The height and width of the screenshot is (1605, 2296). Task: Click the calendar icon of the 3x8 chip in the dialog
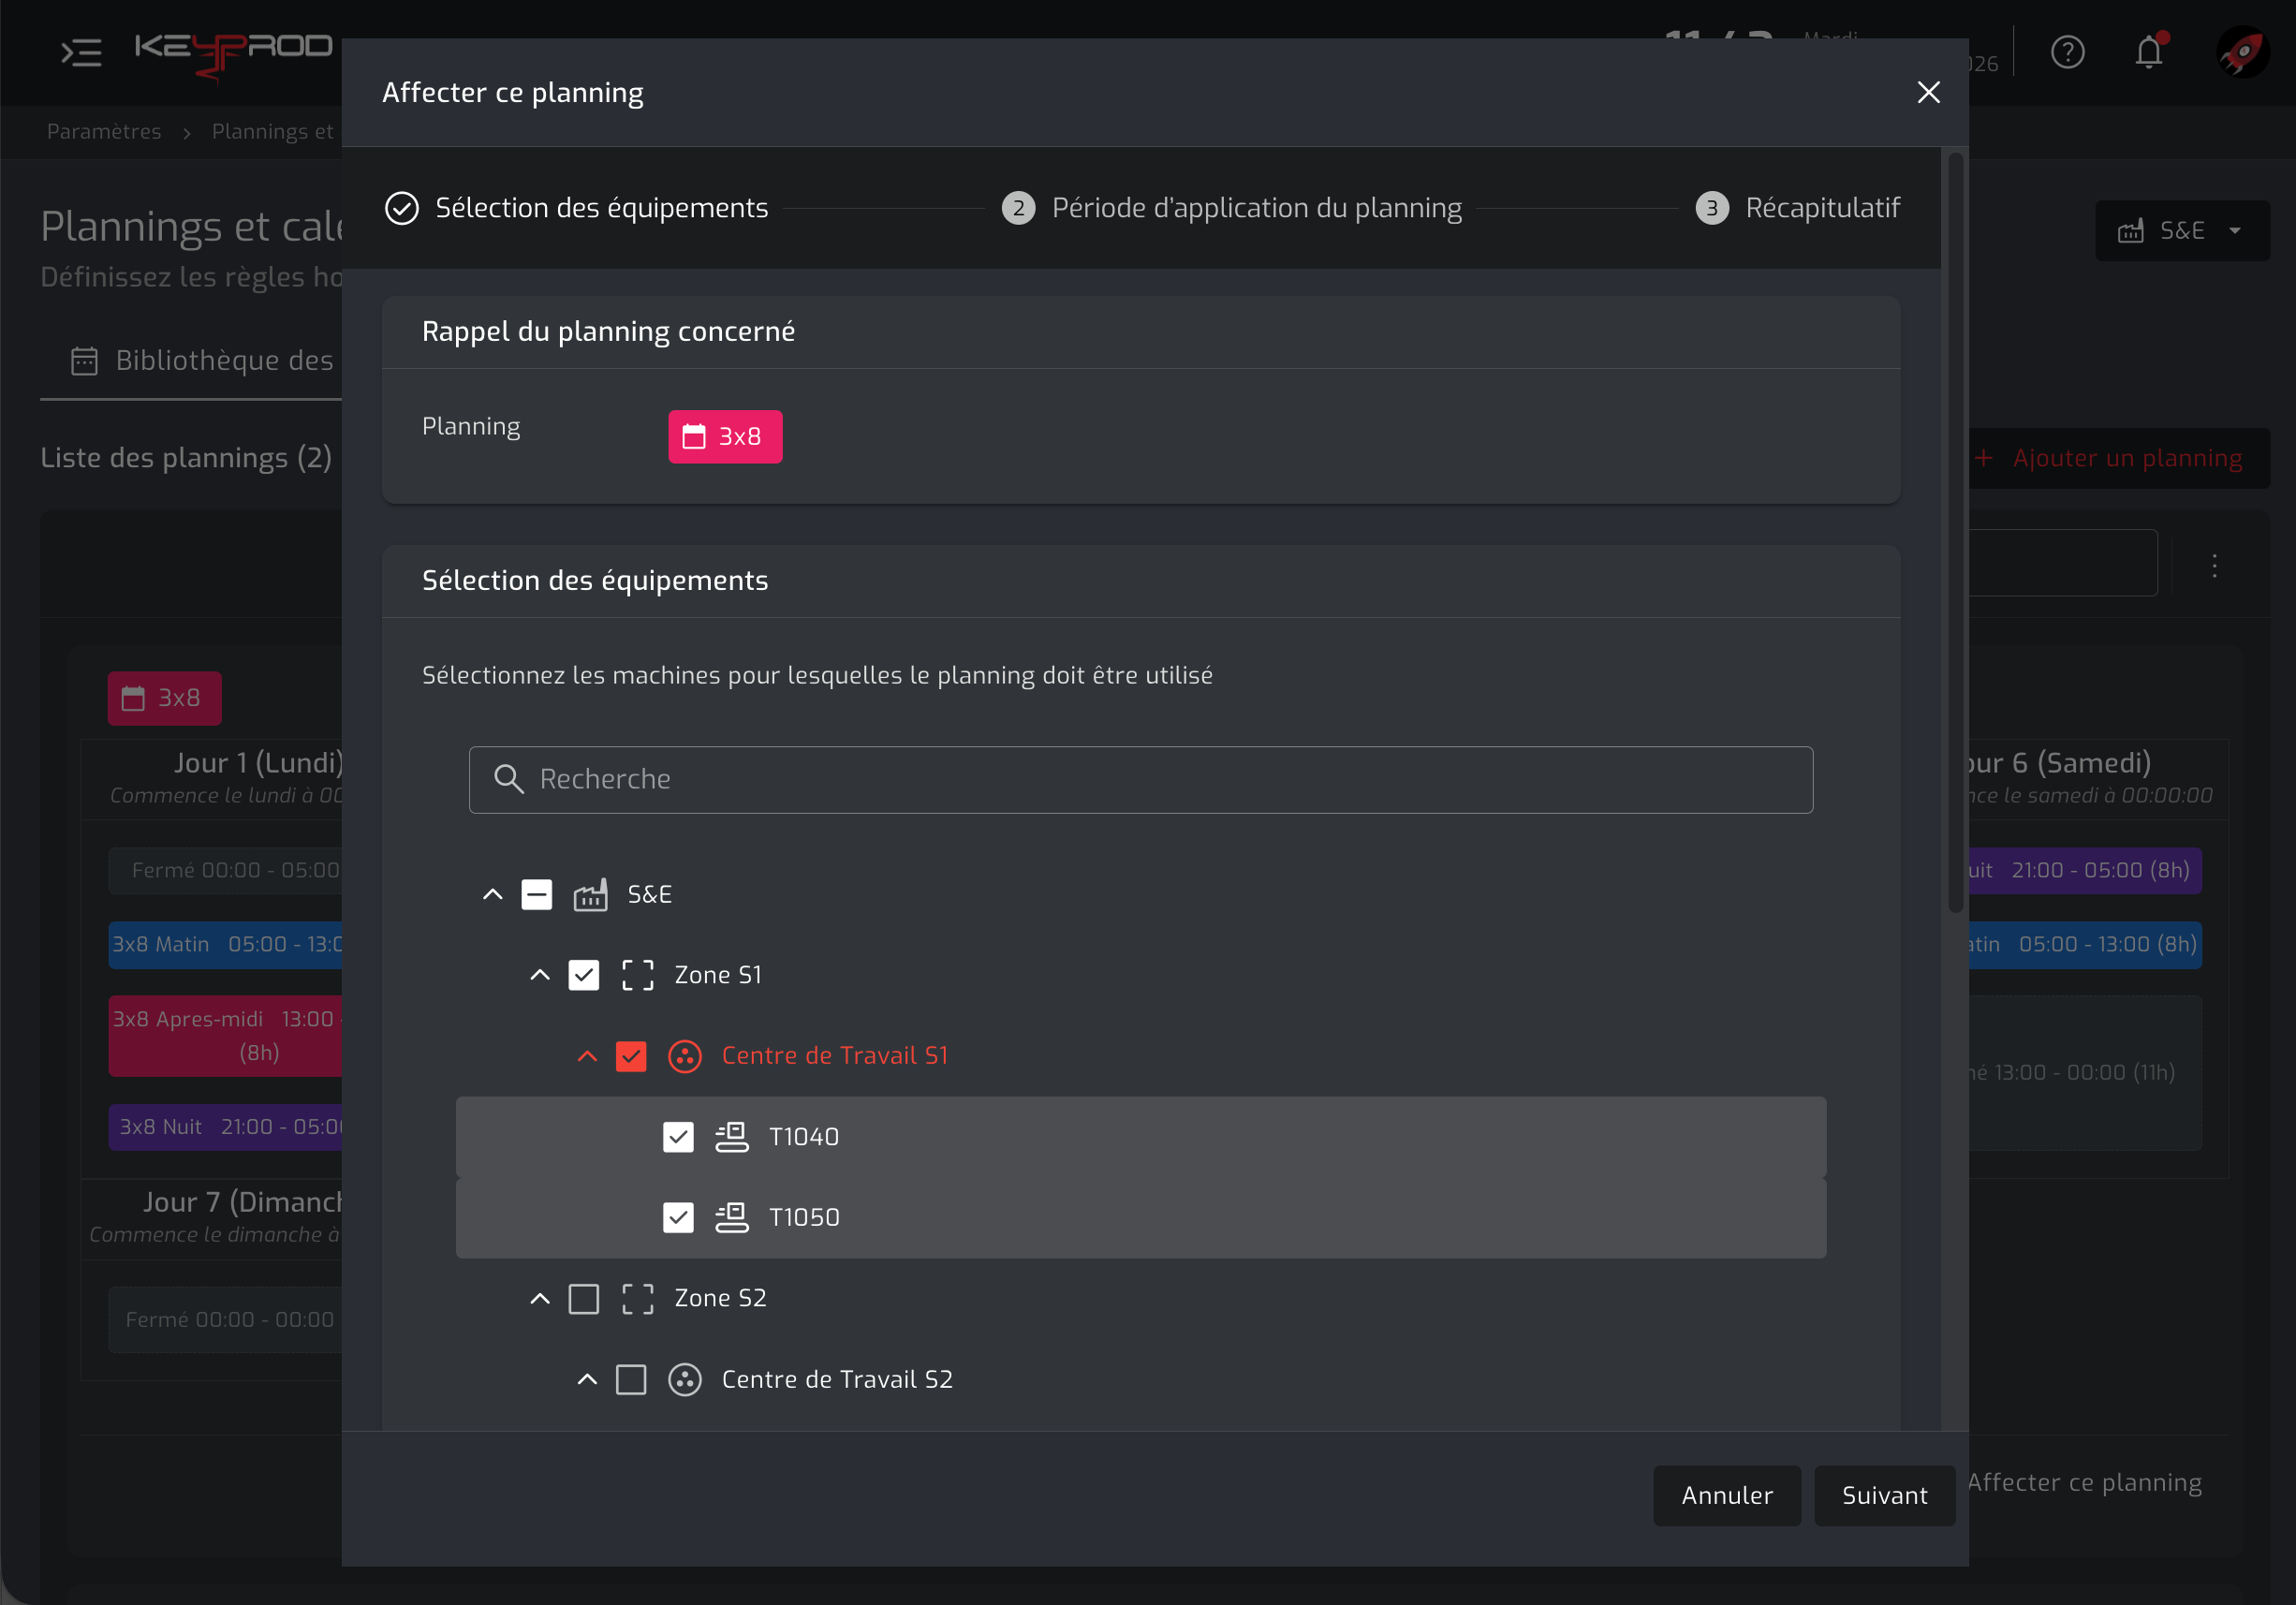point(694,436)
